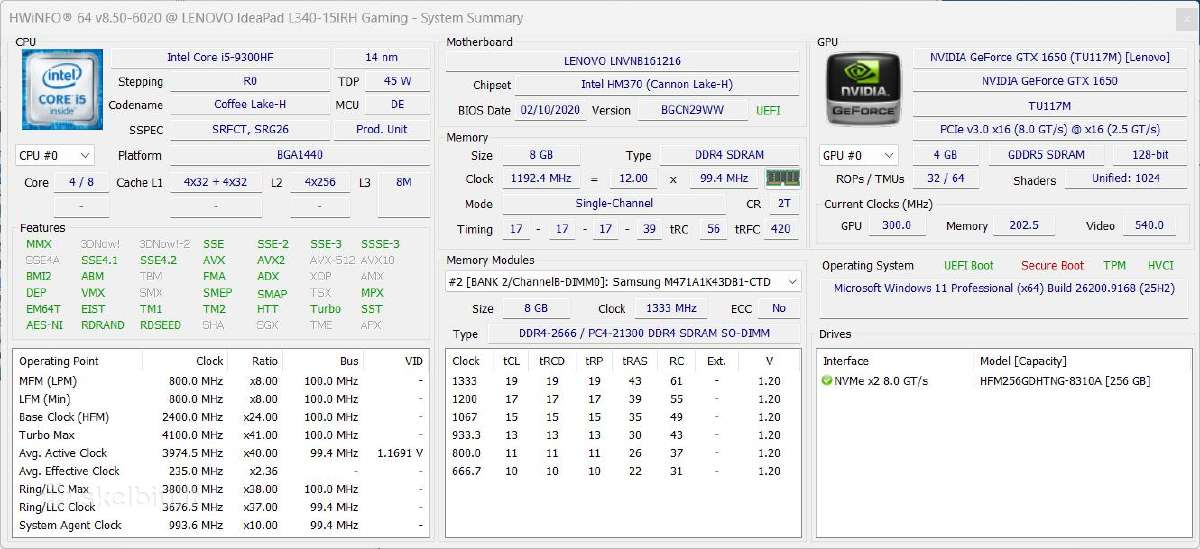Click the DDR4-2666 / PC4-21300 type field

click(x=642, y=334)
